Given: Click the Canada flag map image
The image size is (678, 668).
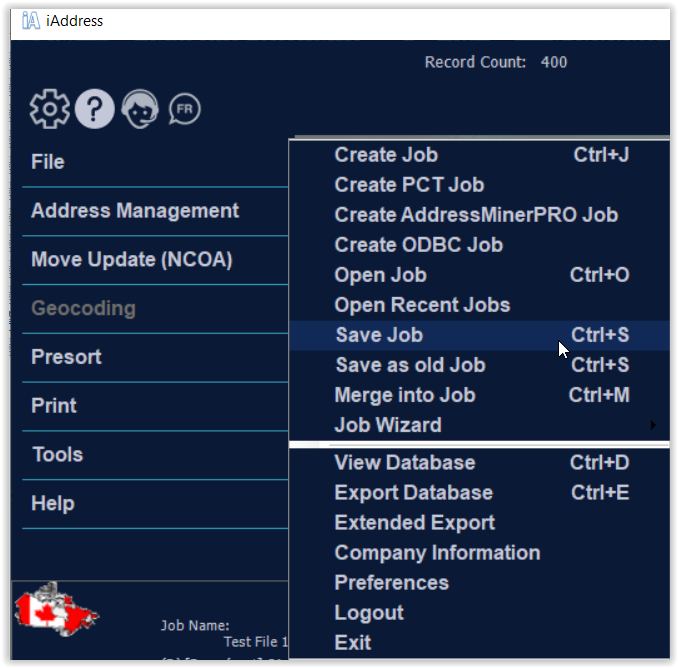Looking at the screenshot, I should coord(57,610).
